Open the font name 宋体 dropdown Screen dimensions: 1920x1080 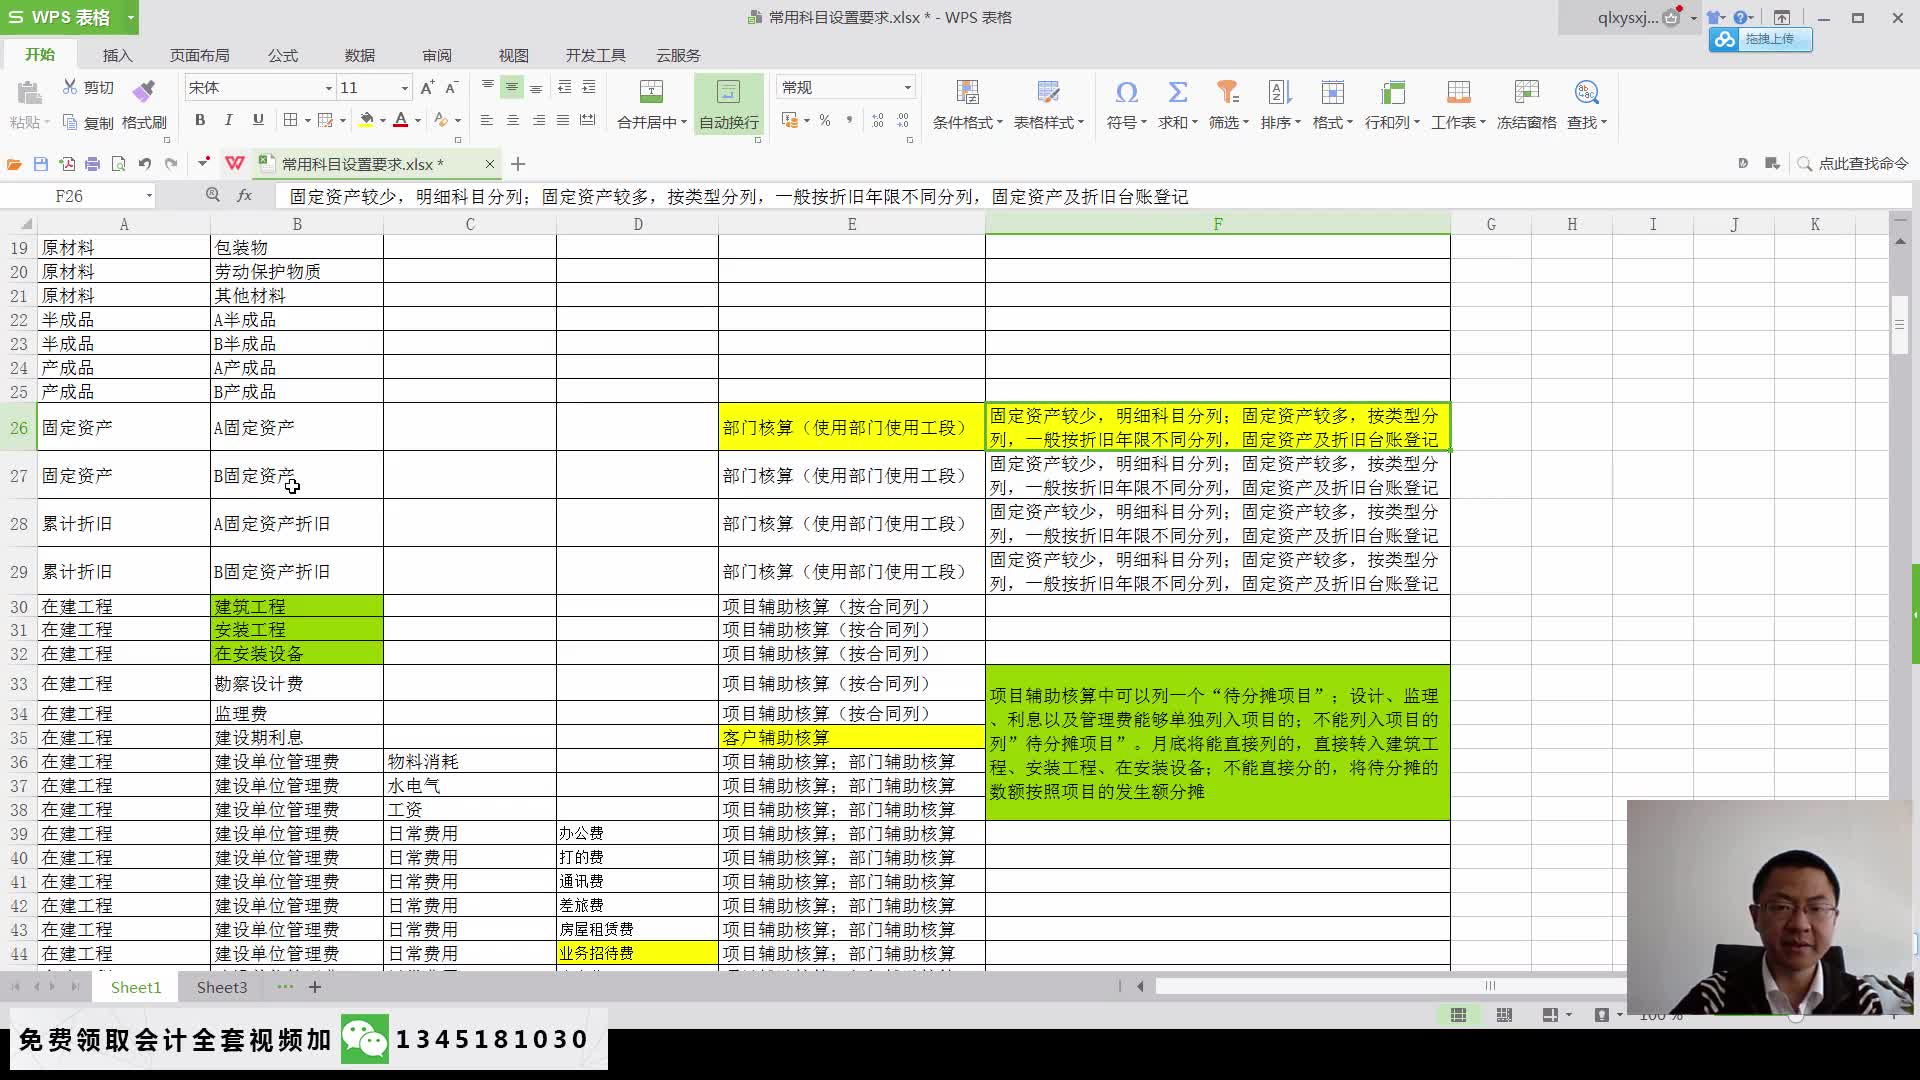tap(328, 88)
